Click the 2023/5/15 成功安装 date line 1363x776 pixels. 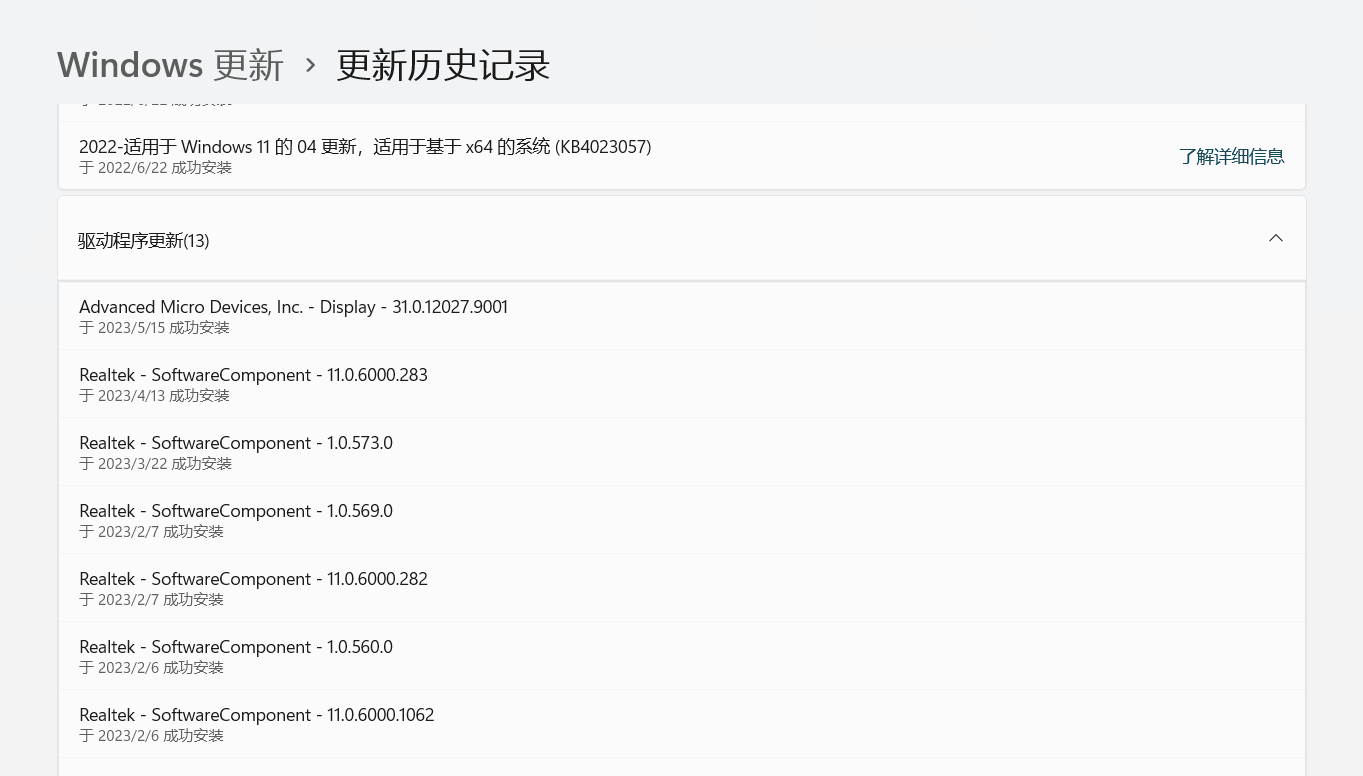point(154,328)
